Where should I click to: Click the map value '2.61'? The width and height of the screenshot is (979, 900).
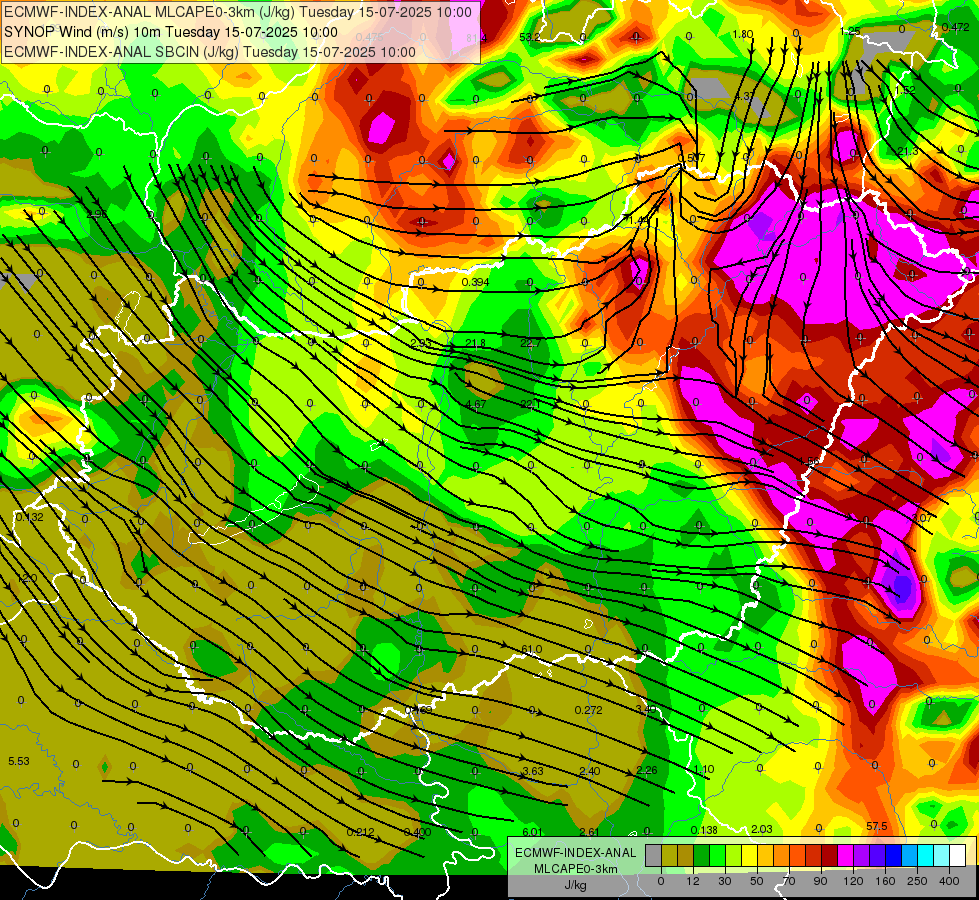pos(589,832)
